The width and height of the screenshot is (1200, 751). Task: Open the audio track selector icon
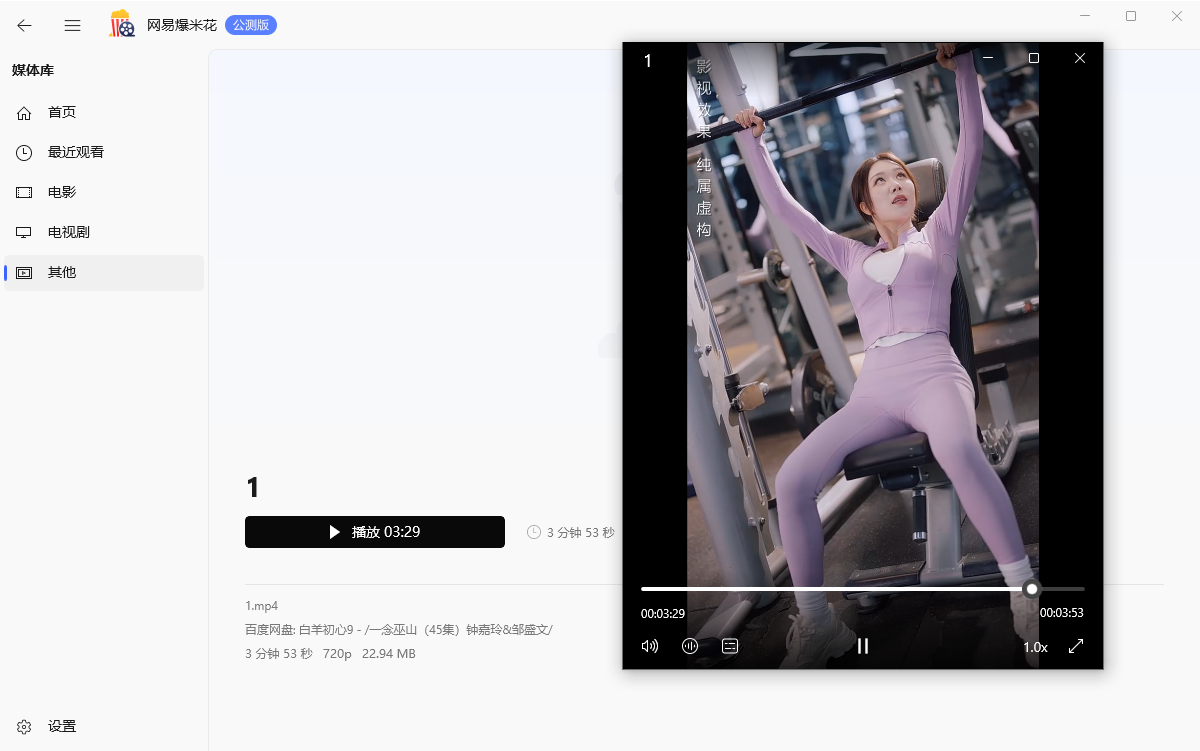click(x=690, y=646)
